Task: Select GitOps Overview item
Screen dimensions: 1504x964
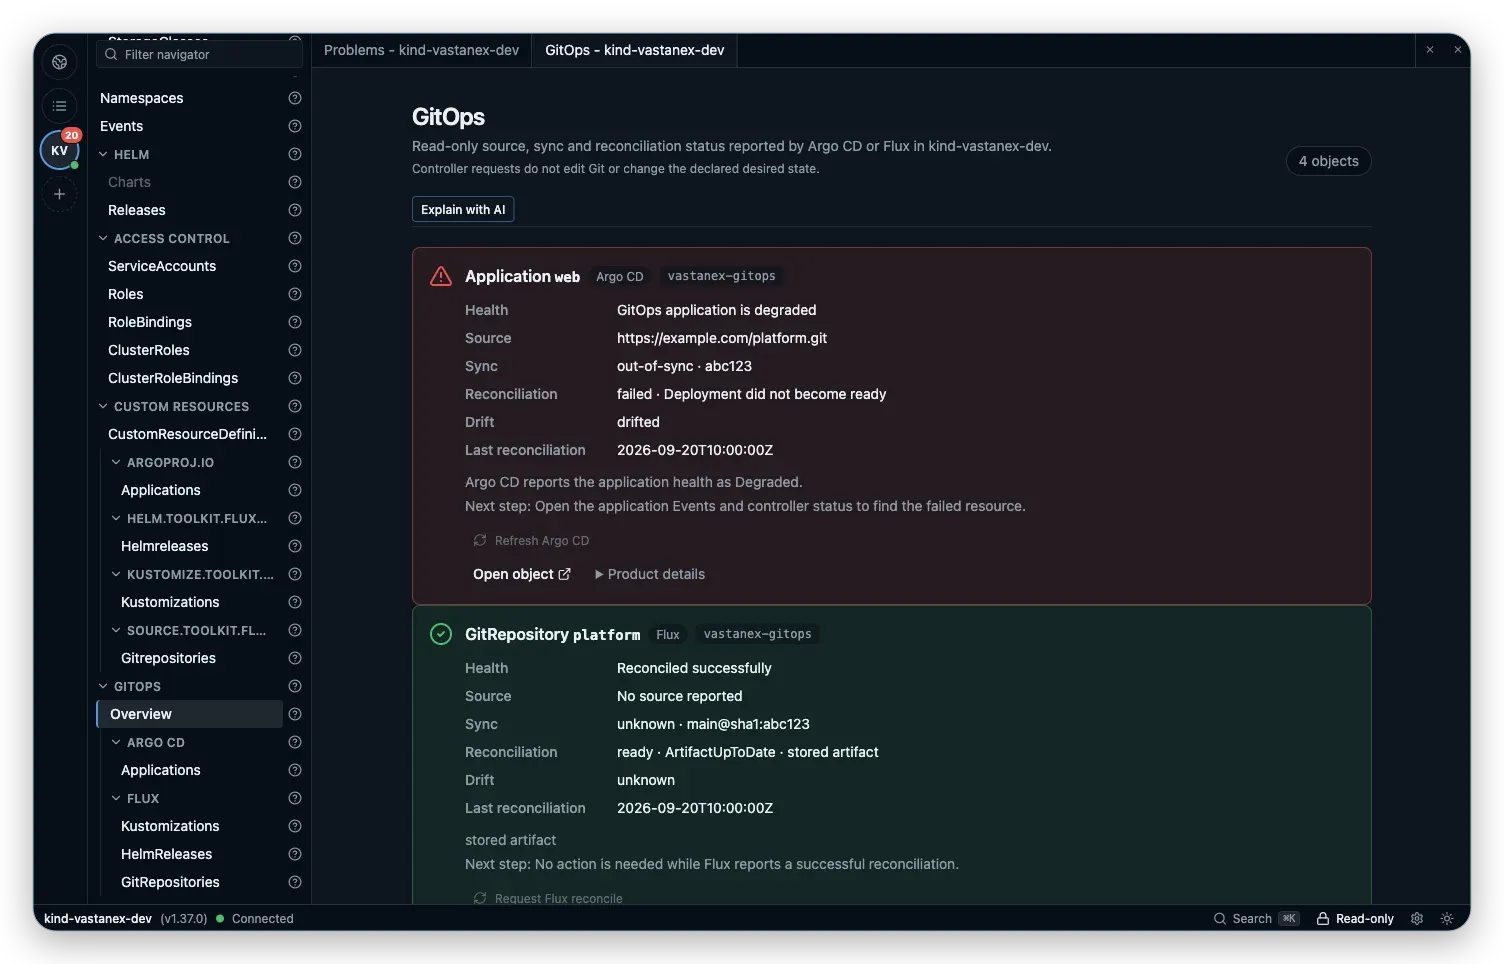Action: pos(190,714)
